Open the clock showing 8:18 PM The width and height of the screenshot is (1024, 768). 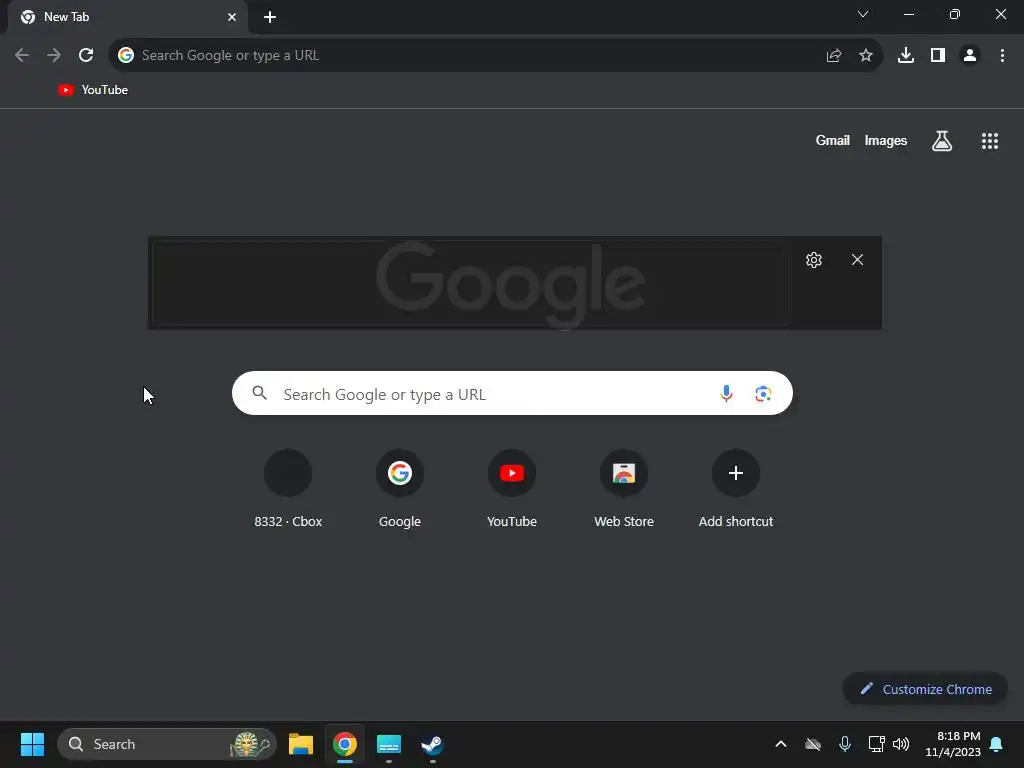click(x=953, y=744)
